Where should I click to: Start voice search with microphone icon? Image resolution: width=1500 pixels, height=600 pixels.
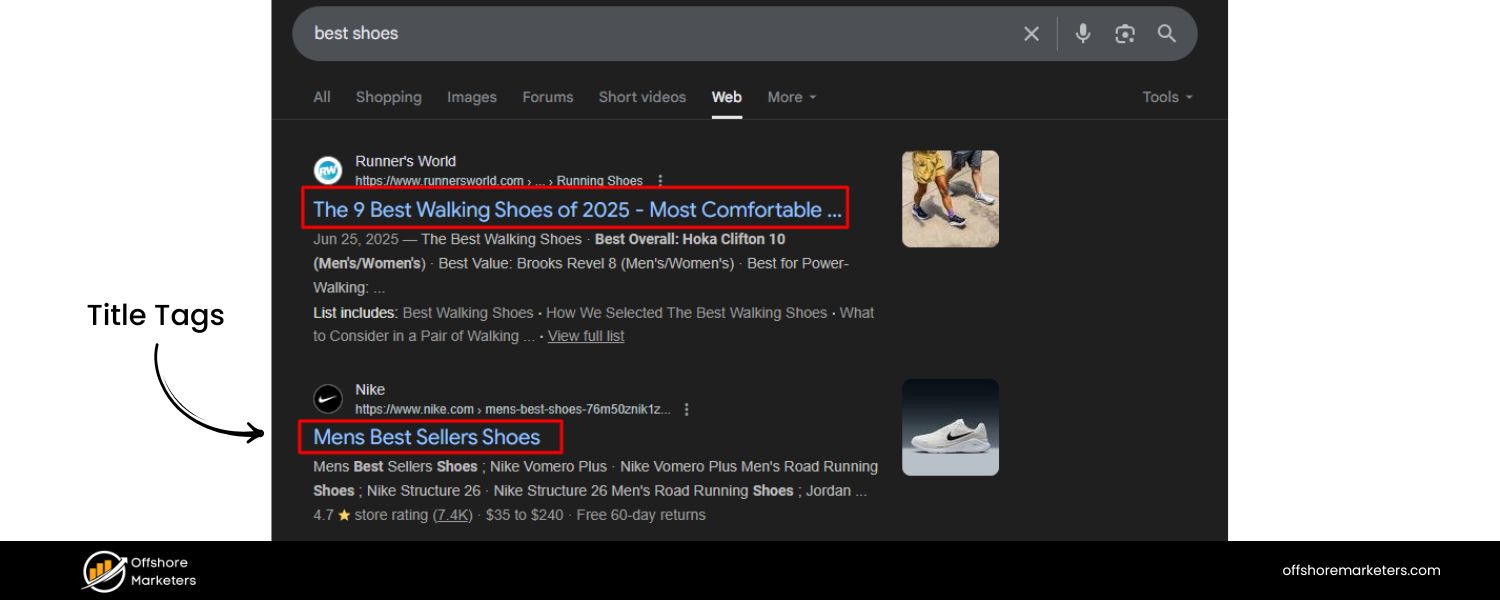(1083, 34)
